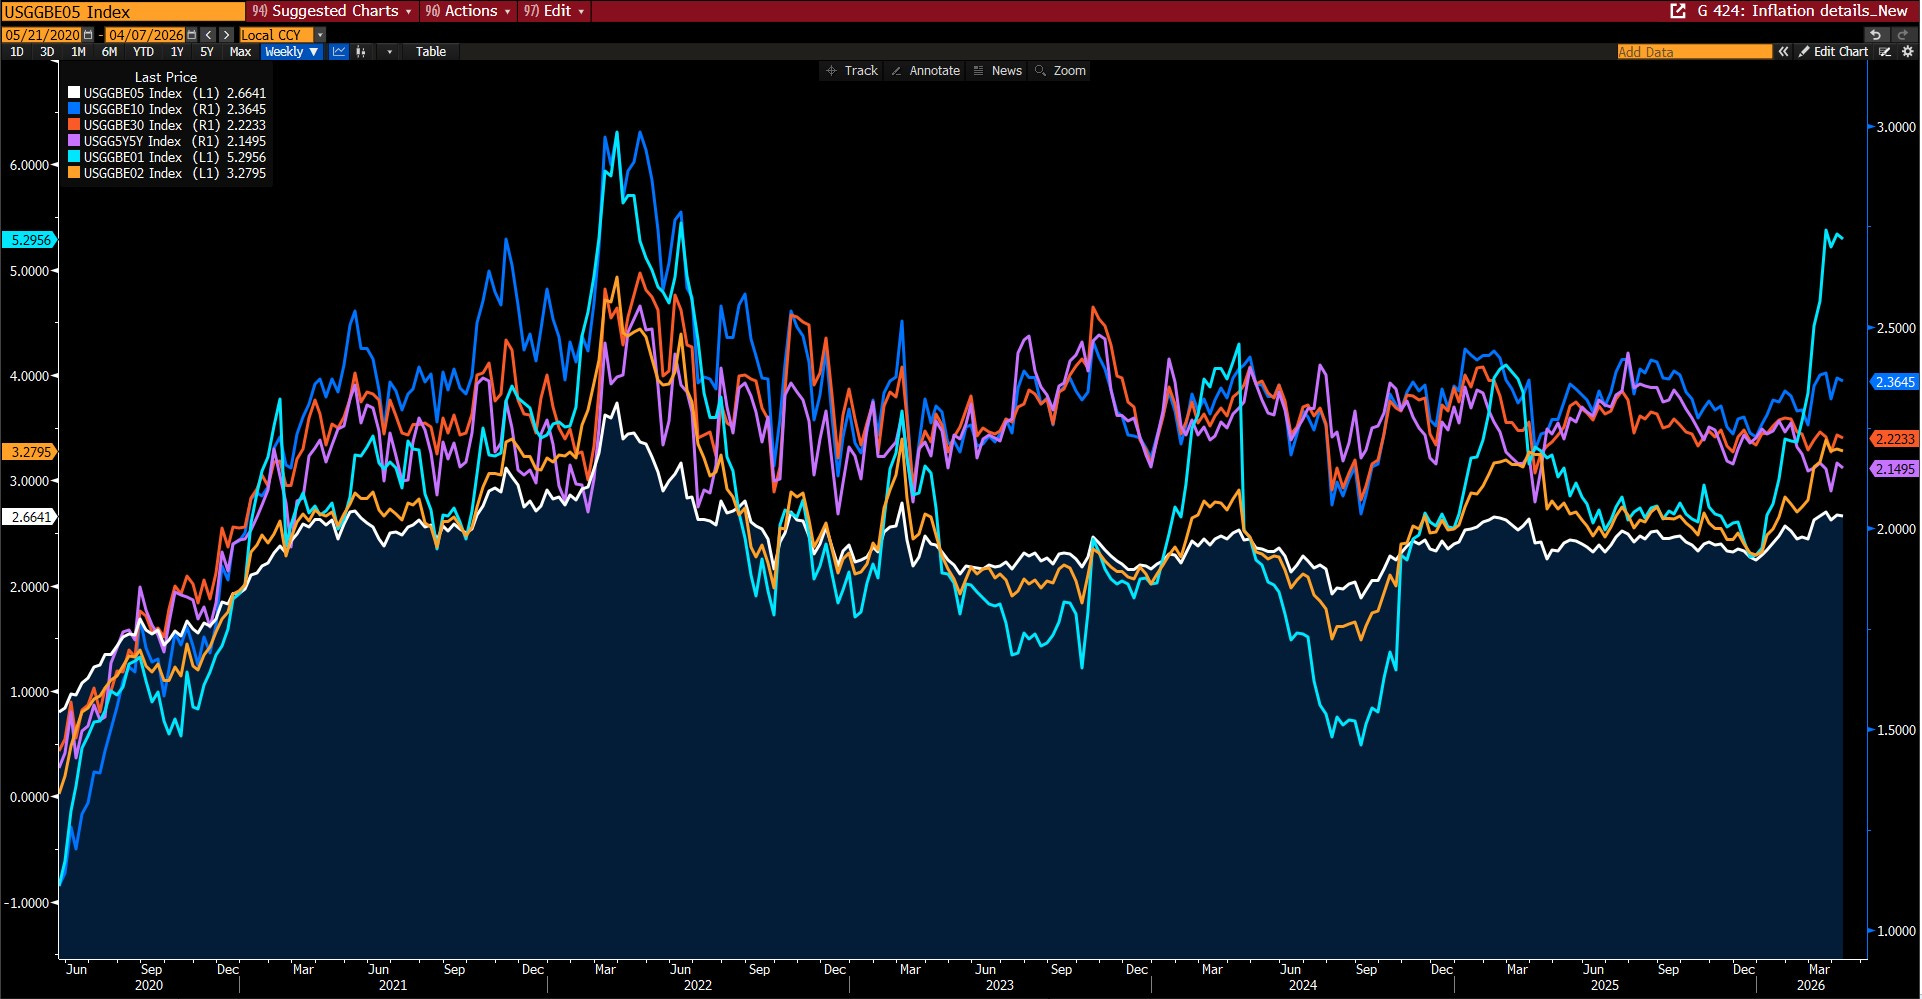Click the line chart type icon
Image resolution: width=1922 pixels, height=999 pixels.
click(x=339, y=52)
